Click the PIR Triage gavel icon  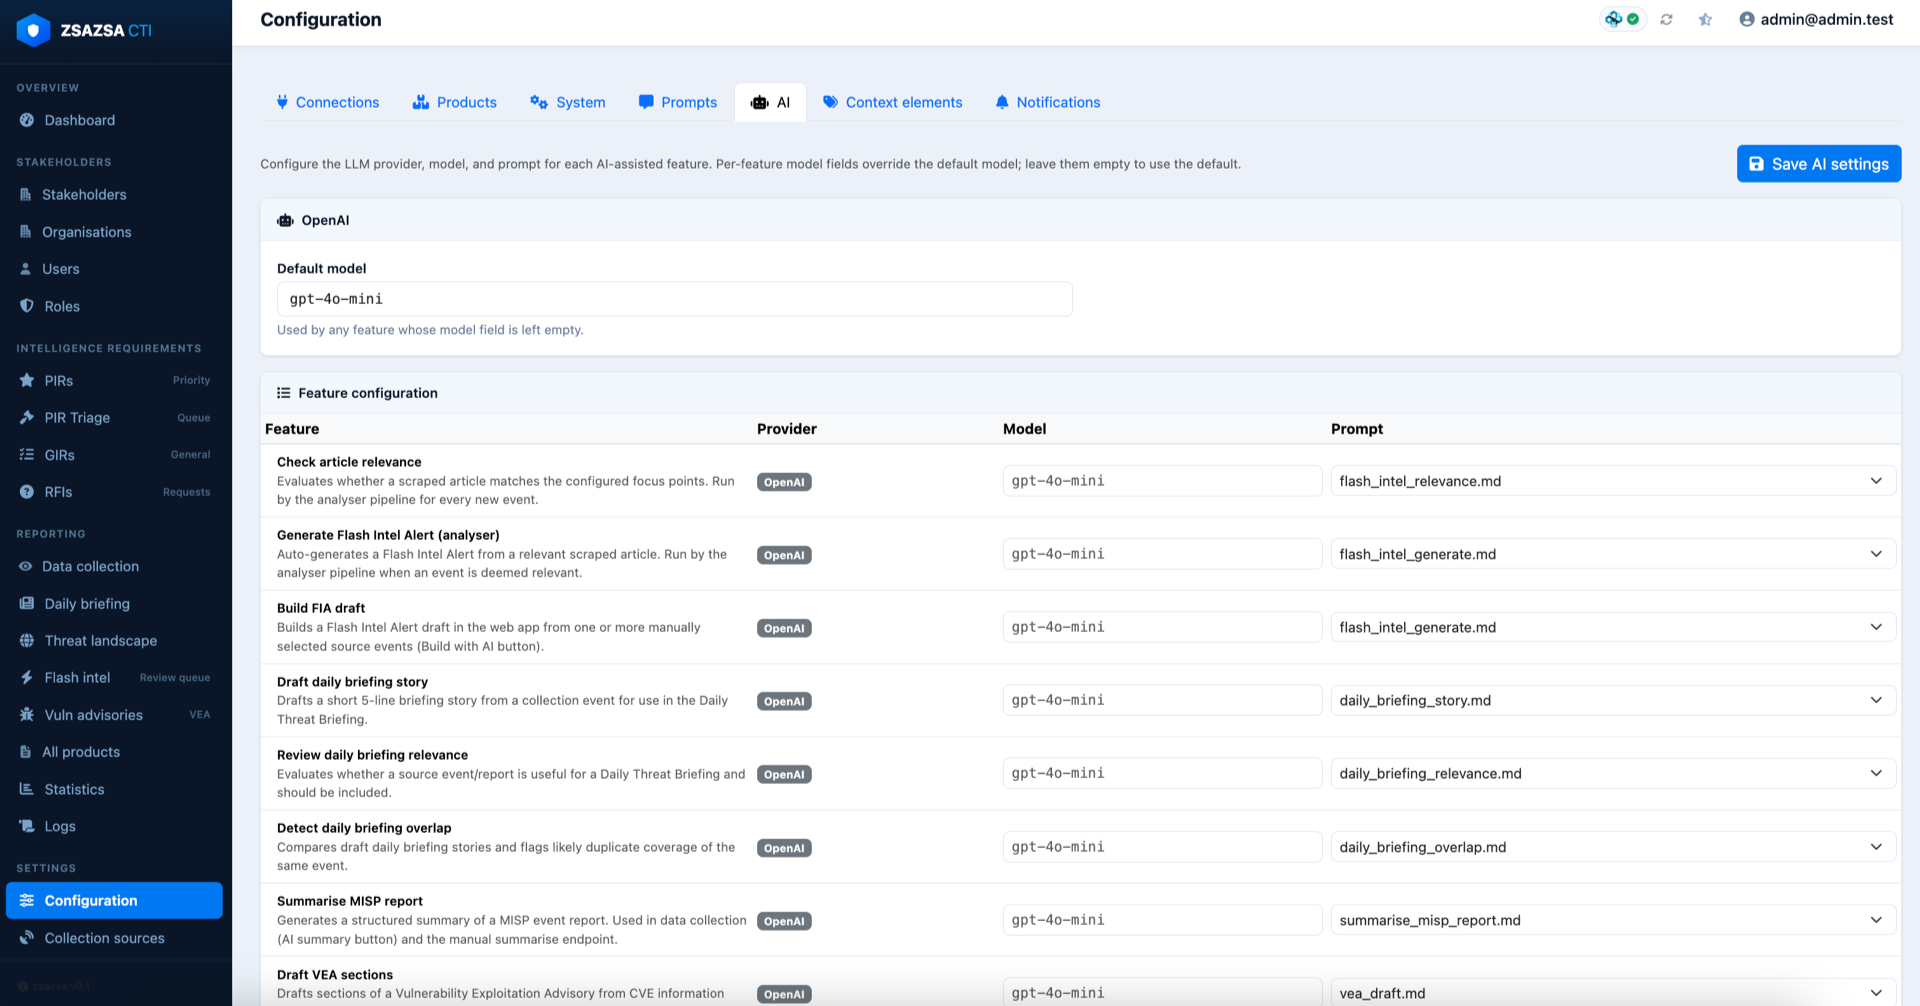point(27,417)
